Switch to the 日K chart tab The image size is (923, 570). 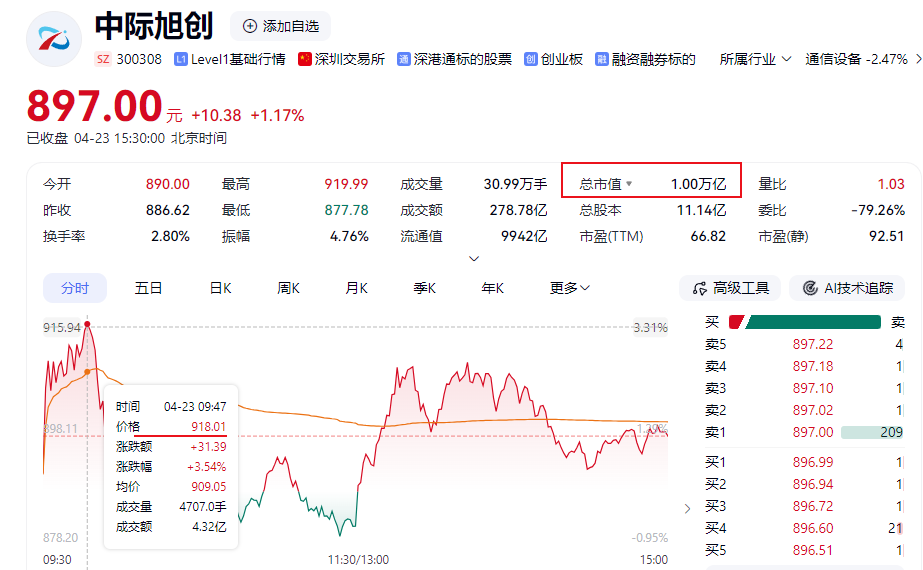click(x=220, y=288)
